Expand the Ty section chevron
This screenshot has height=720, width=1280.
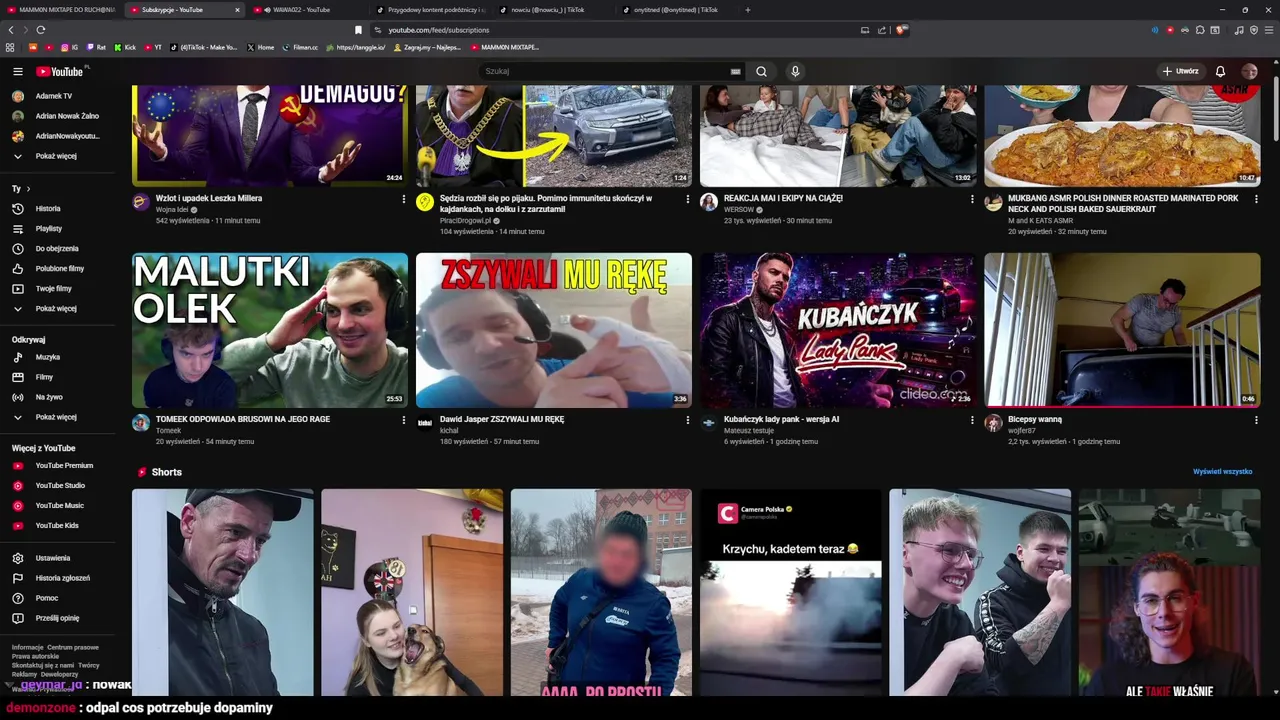pyautogui.click(x=28, y=189)
